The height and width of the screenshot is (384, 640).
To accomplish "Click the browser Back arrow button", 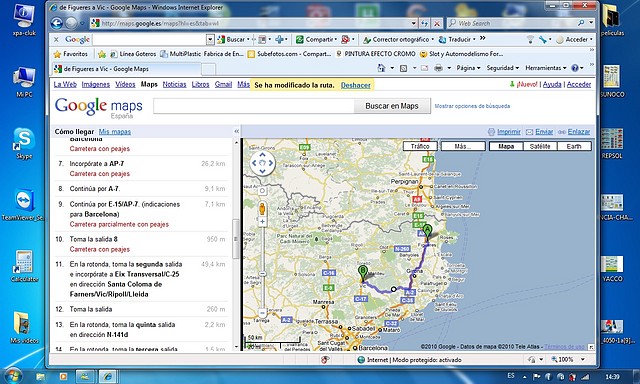I will tap(57, 23).
